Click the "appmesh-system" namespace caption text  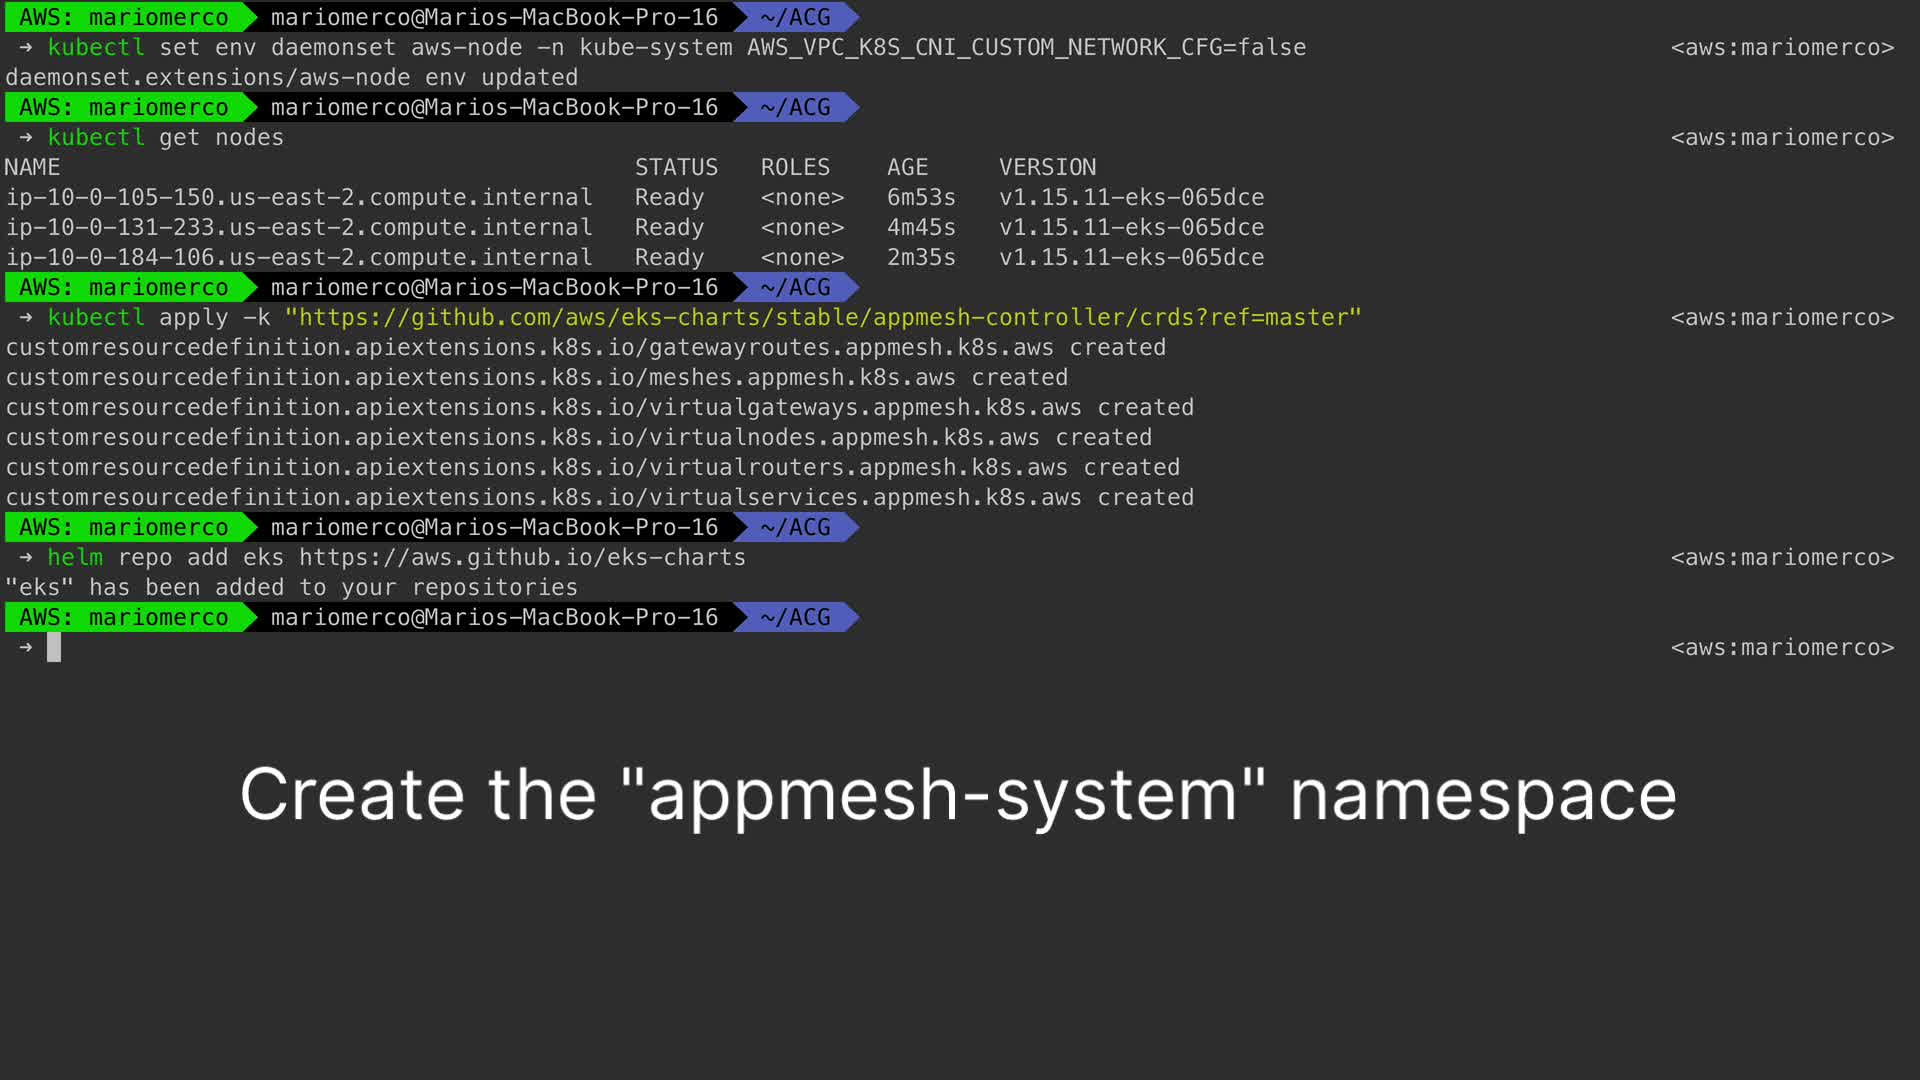(957, 795)
